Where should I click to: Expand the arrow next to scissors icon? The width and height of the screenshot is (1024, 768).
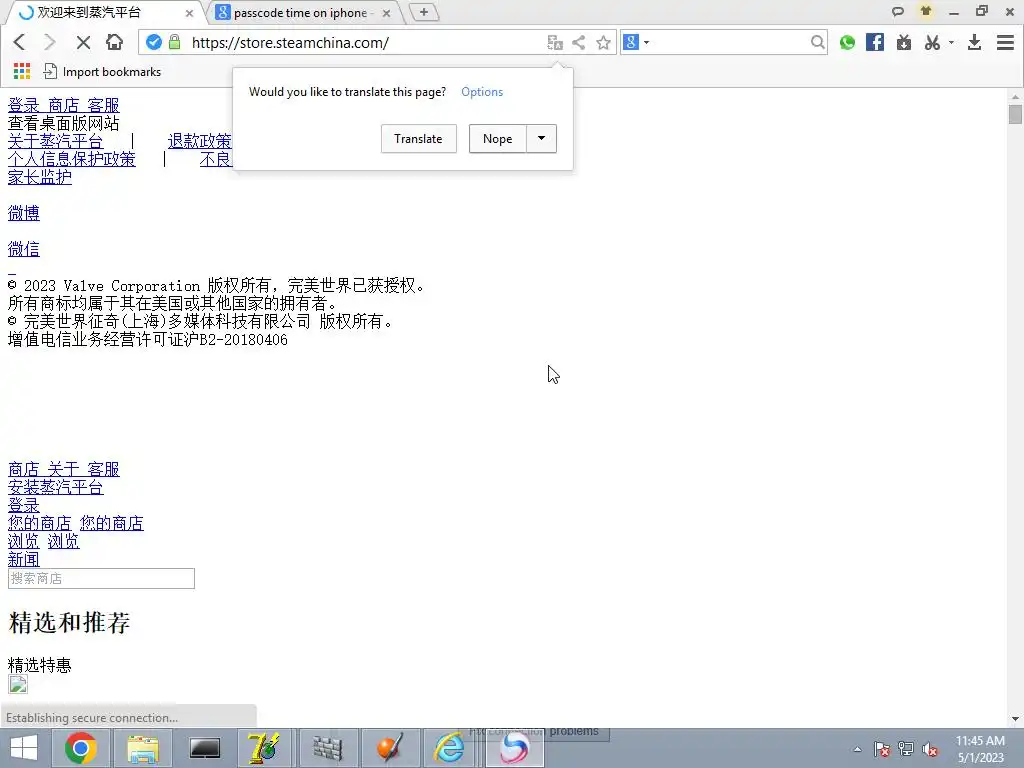(x=952, y=42)
